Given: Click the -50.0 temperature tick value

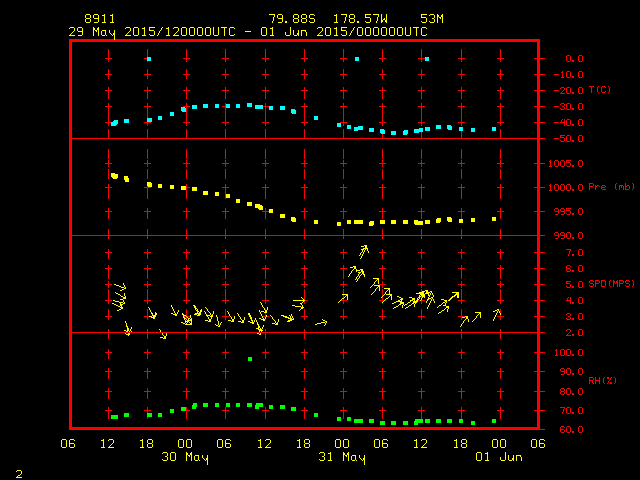Looking at the screenshot, I should pyautogui.click(x=569, y=139).
